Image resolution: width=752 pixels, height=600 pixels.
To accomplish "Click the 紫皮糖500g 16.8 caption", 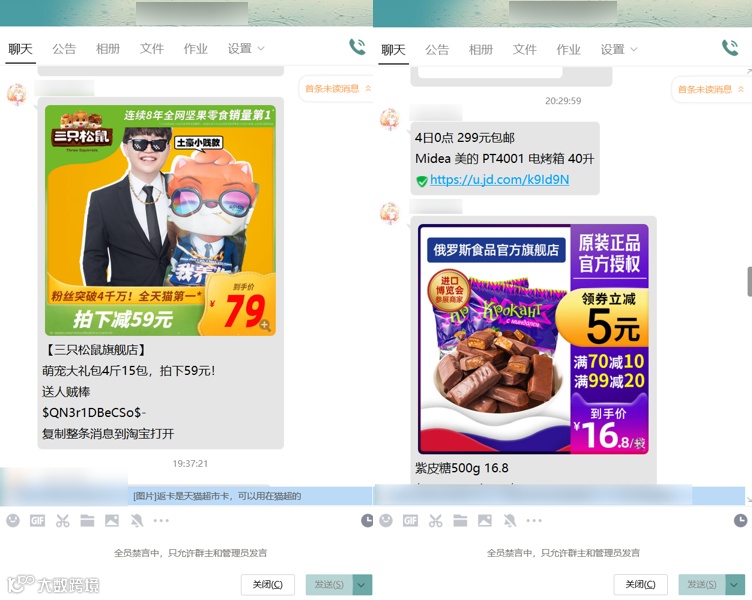I will (461, 468).
